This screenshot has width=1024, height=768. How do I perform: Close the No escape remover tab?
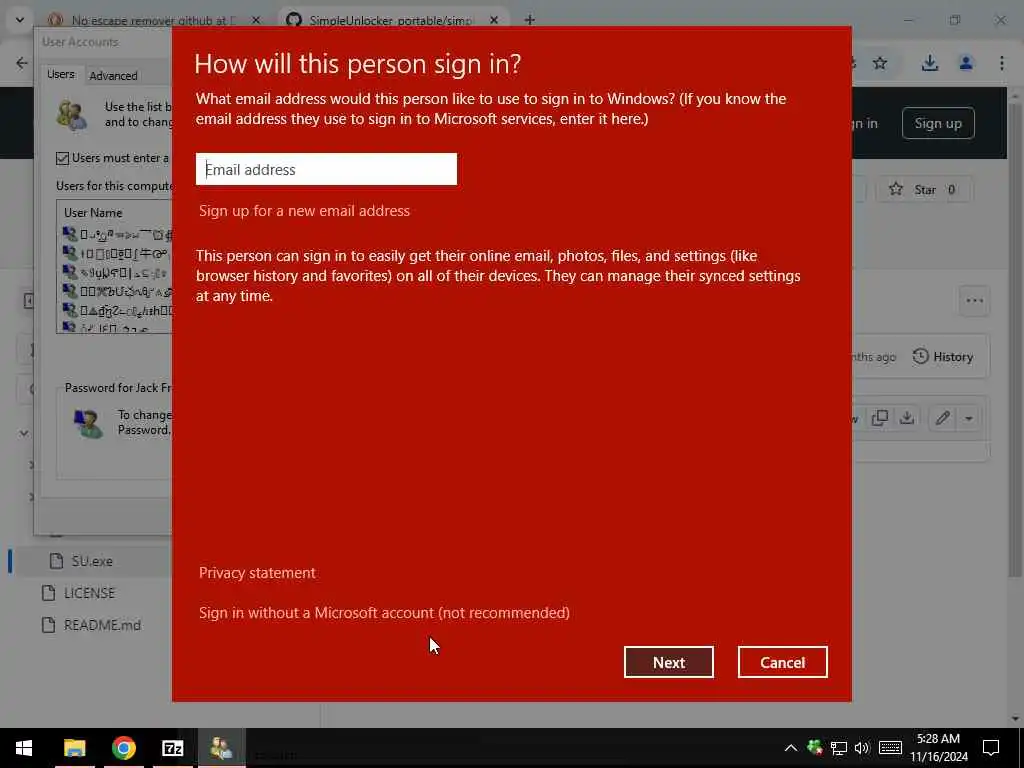point(256,20)
